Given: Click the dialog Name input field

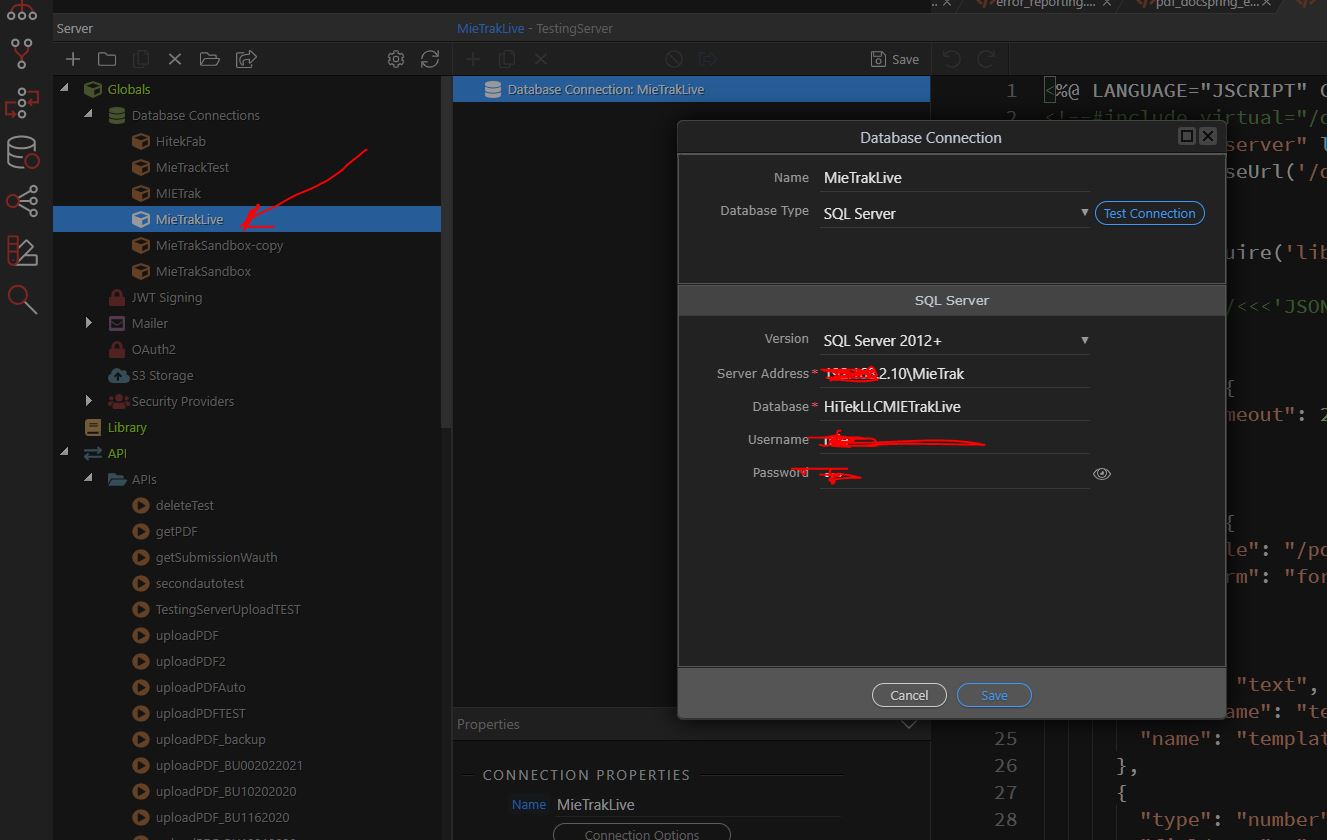Looking at the screenshot, I should point(955,178).
